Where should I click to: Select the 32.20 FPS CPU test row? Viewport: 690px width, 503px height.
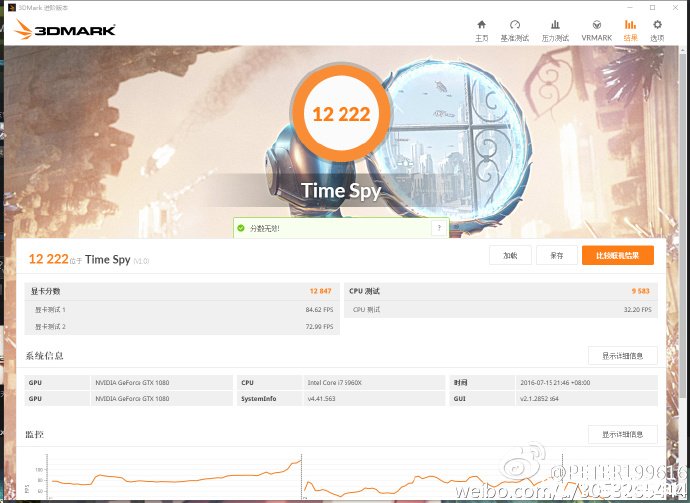[x=501, y=310]
